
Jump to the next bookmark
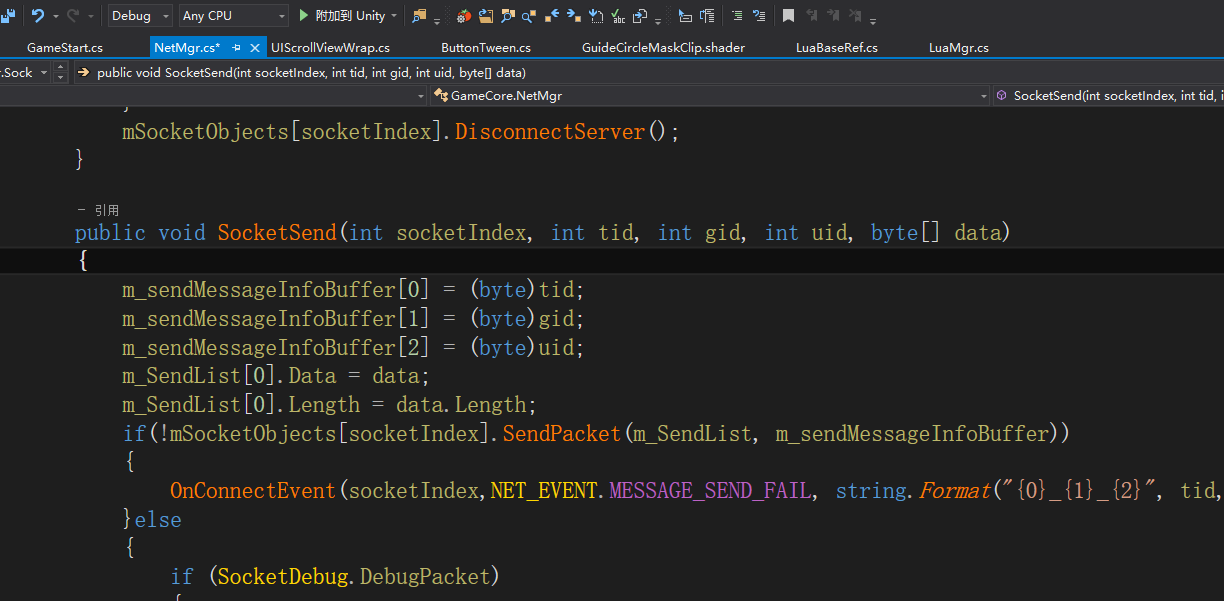[x=834, y=14]
